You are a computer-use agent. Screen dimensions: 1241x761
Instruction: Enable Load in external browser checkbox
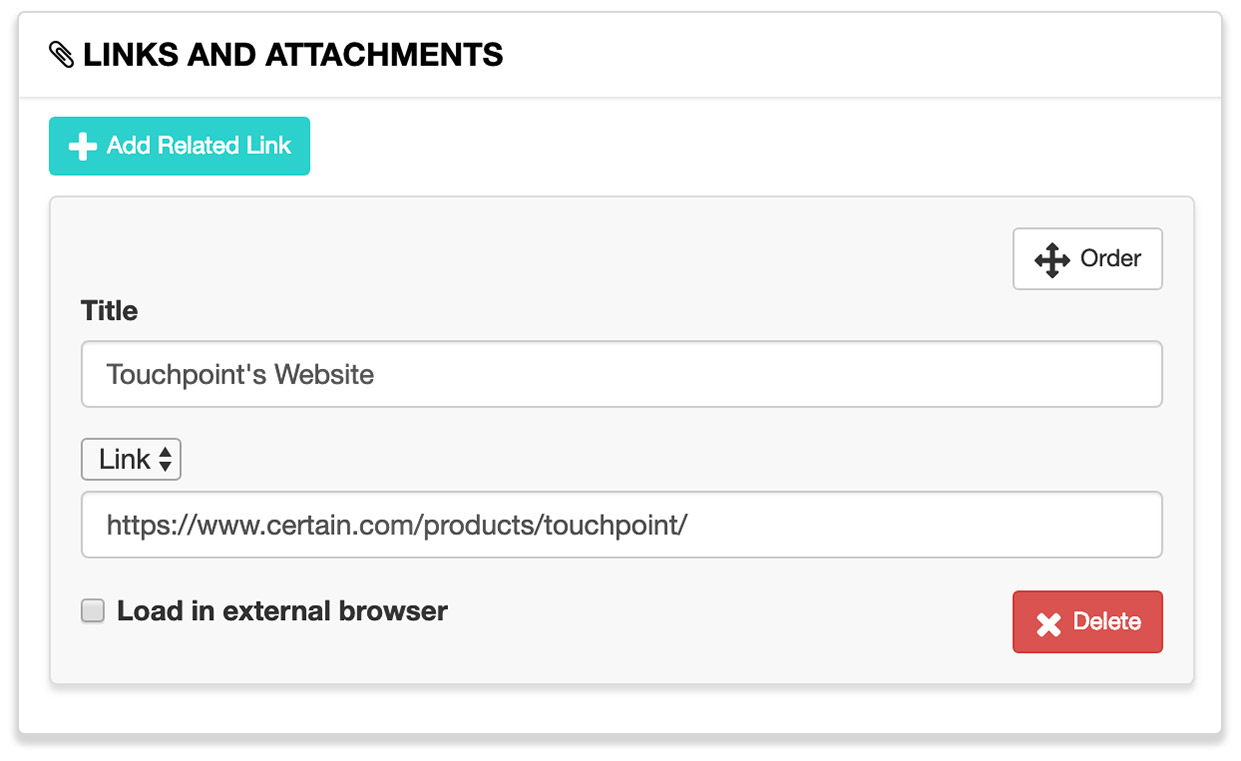pos(93,611)
